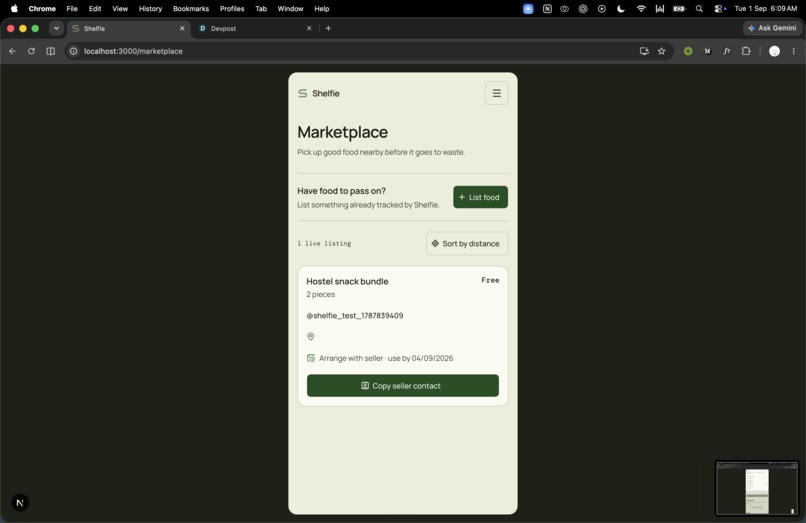Open the Extensions puzzle icon
806x523 pixels.
point(746,51)
